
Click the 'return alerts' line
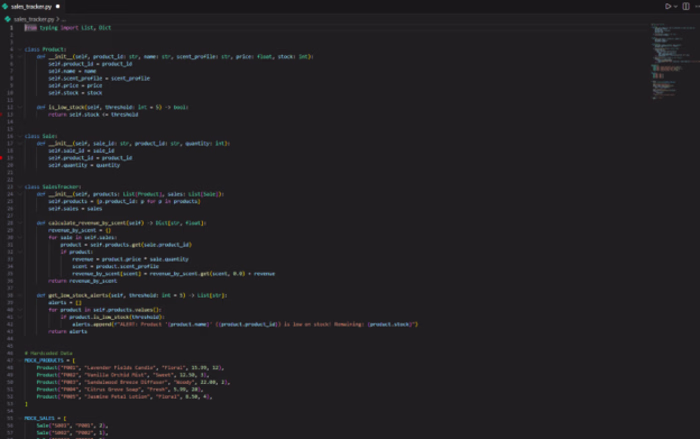tap(68, 331)
